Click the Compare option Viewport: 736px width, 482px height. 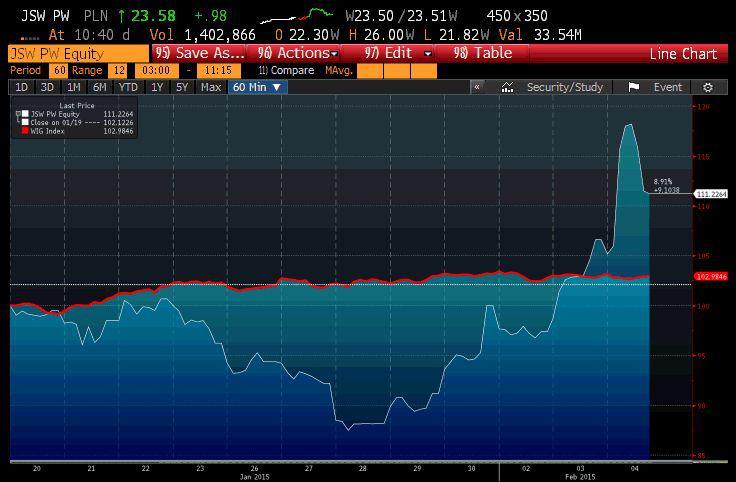point(285,71)
